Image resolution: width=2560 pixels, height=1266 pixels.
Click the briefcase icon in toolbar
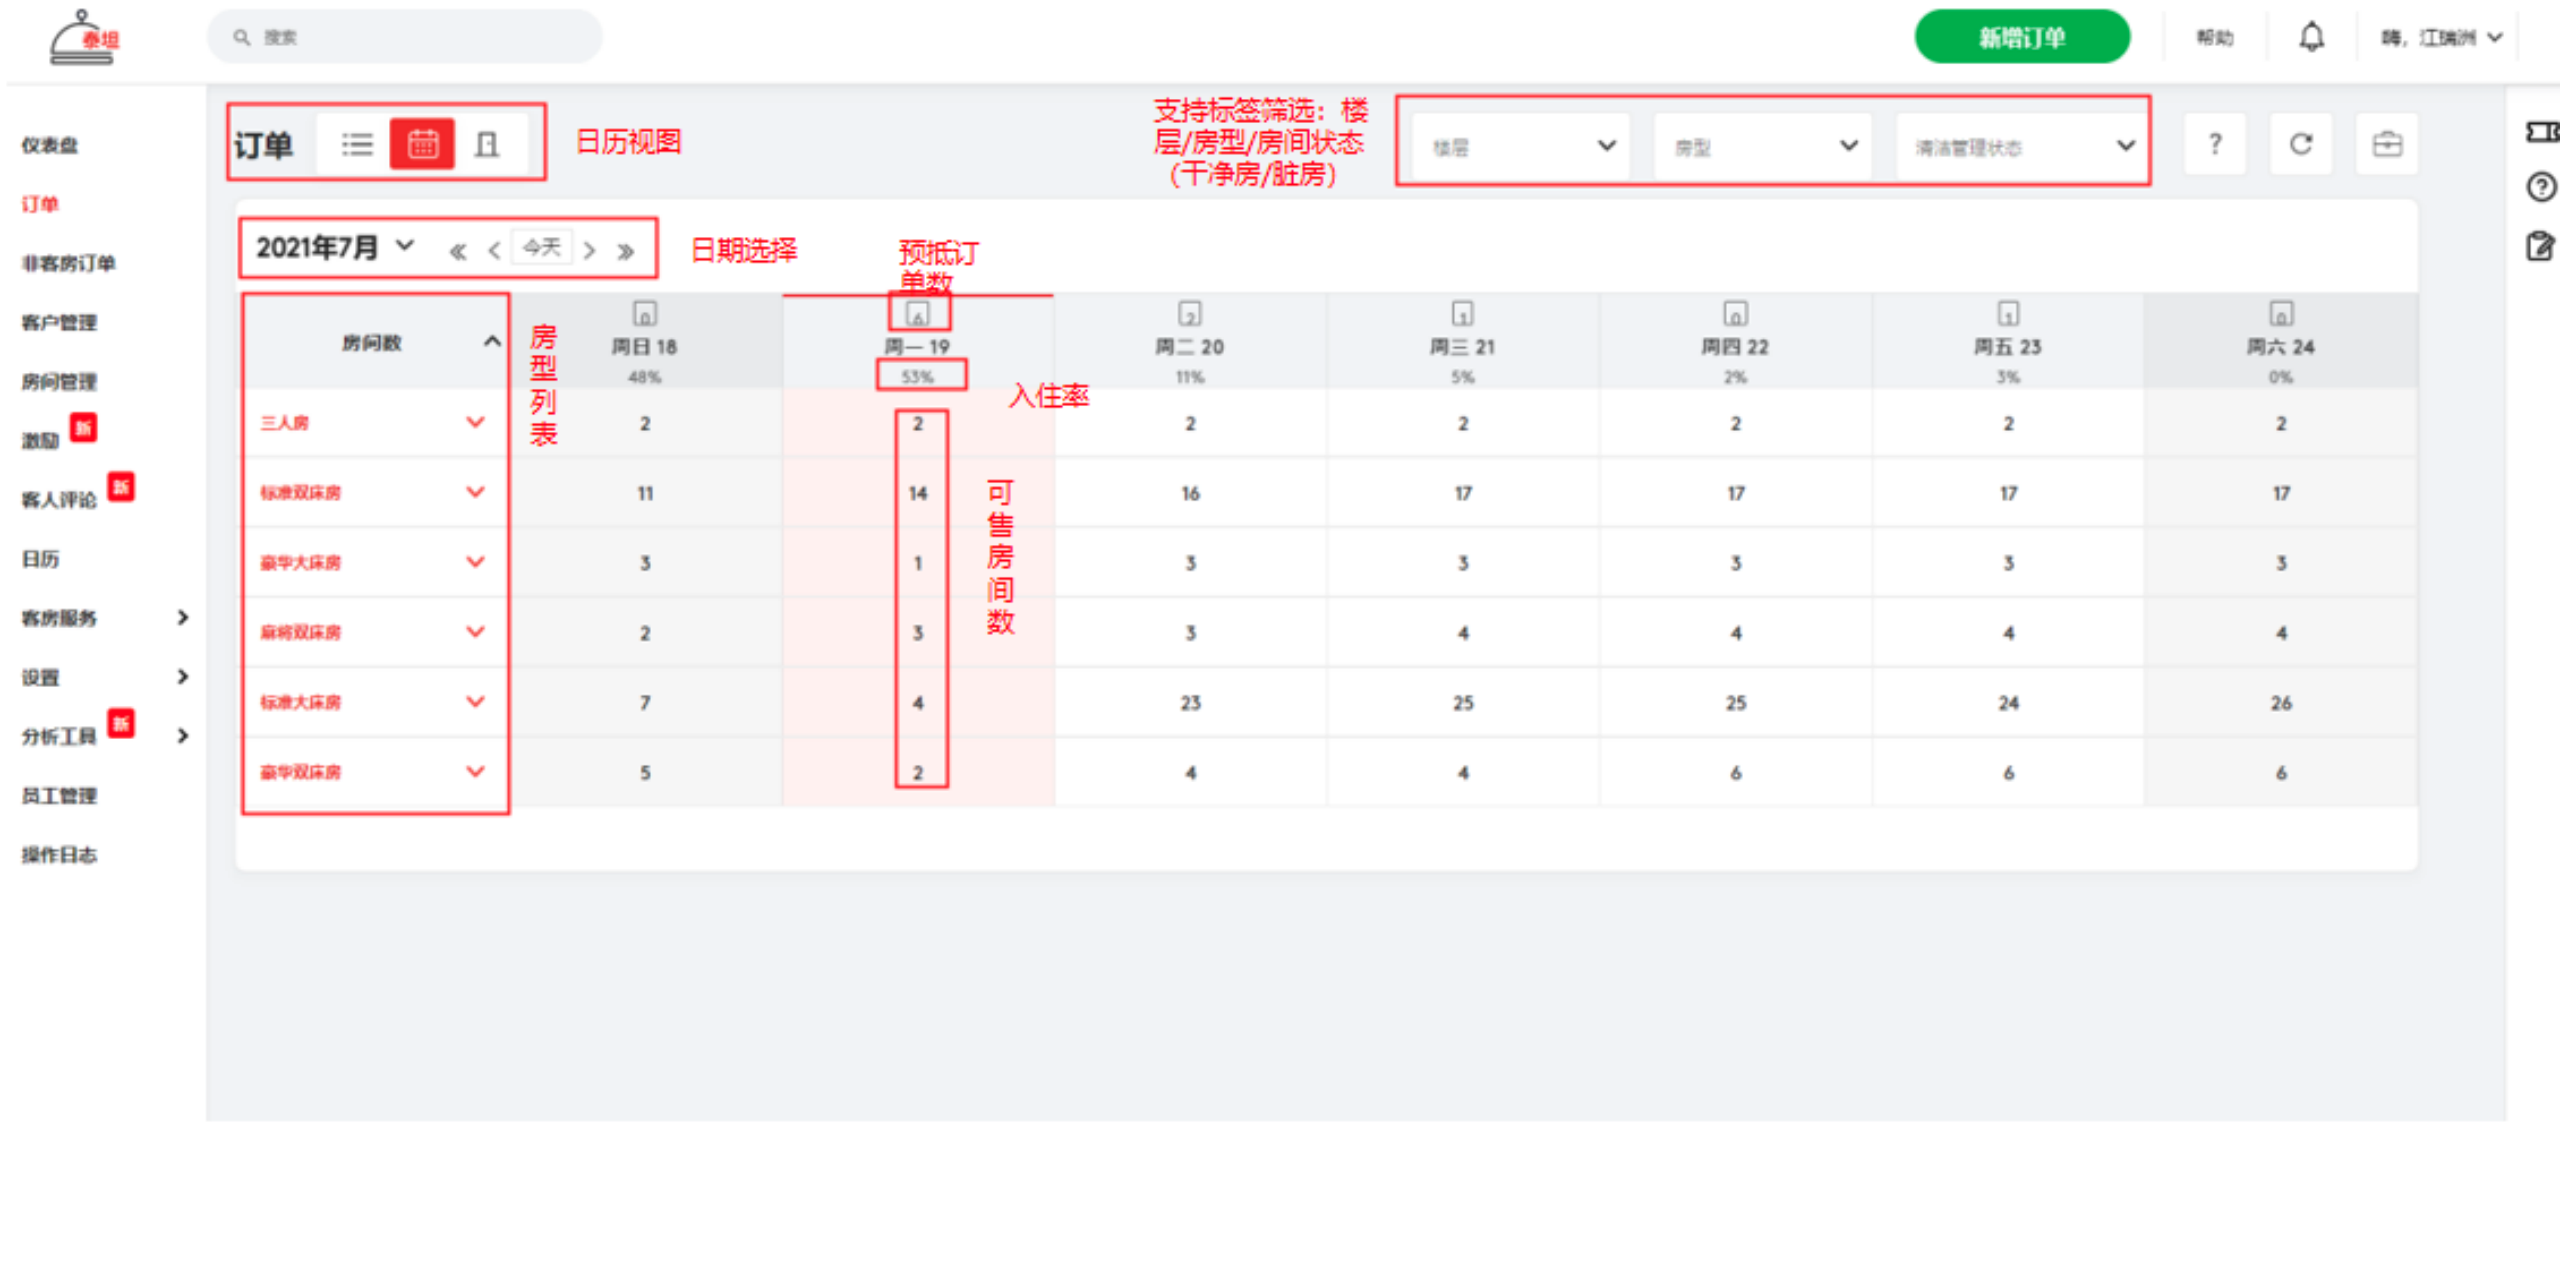[2387, 145]
